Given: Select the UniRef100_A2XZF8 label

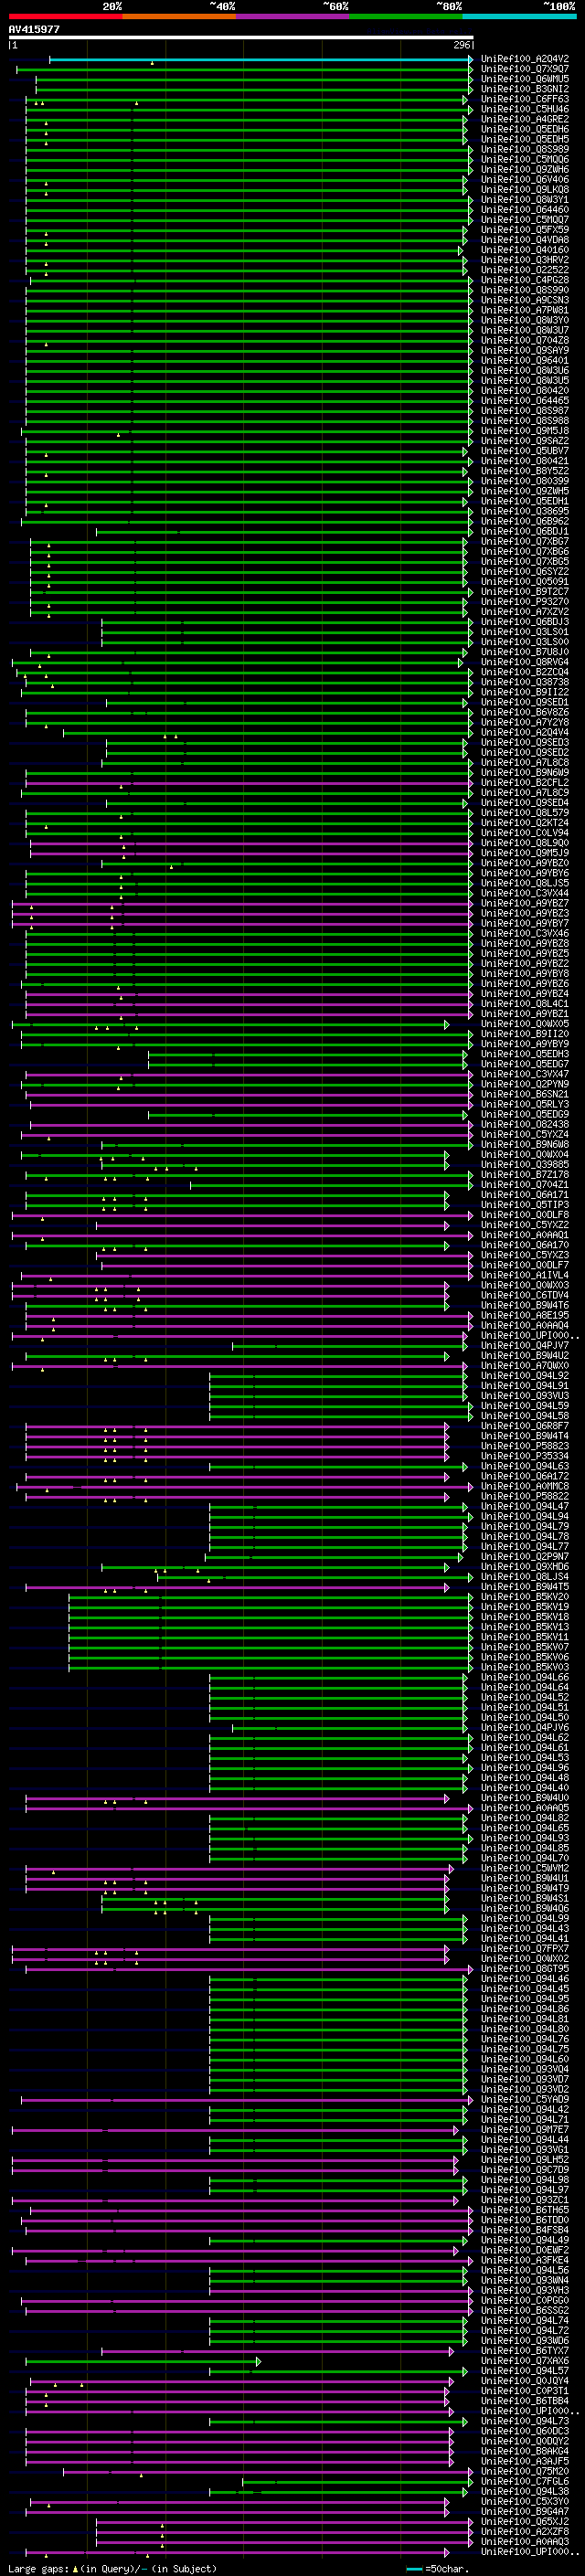Looking at the screenshot, I should point(525,2531).
